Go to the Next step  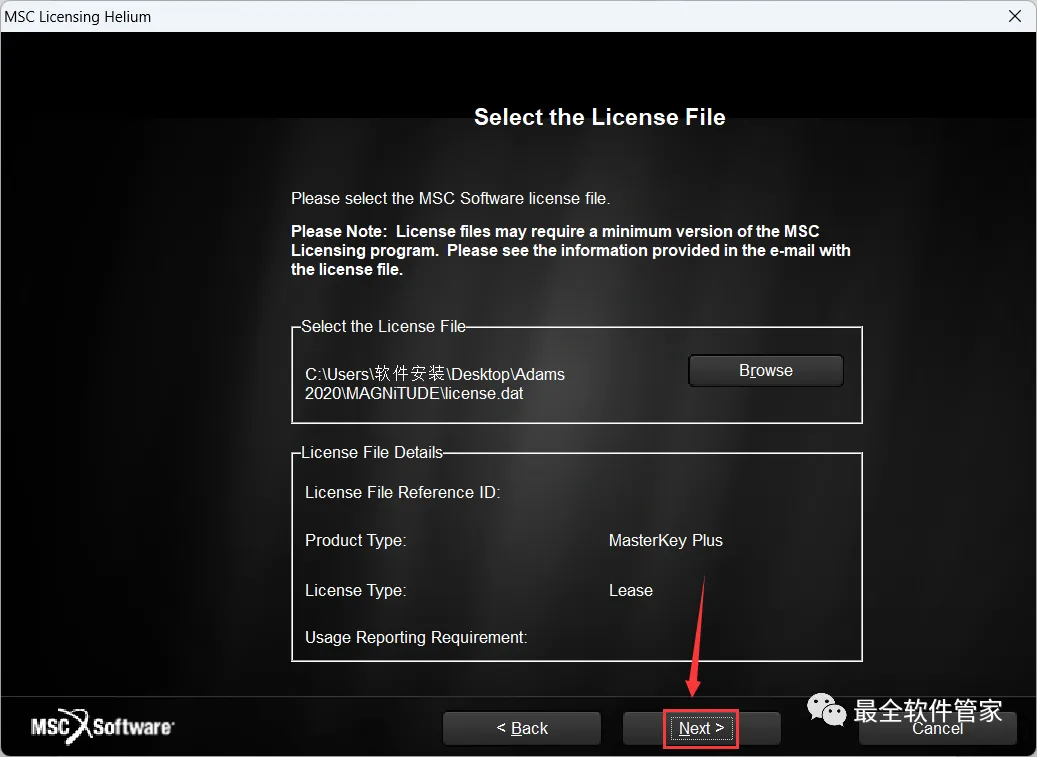coord(701,729)
